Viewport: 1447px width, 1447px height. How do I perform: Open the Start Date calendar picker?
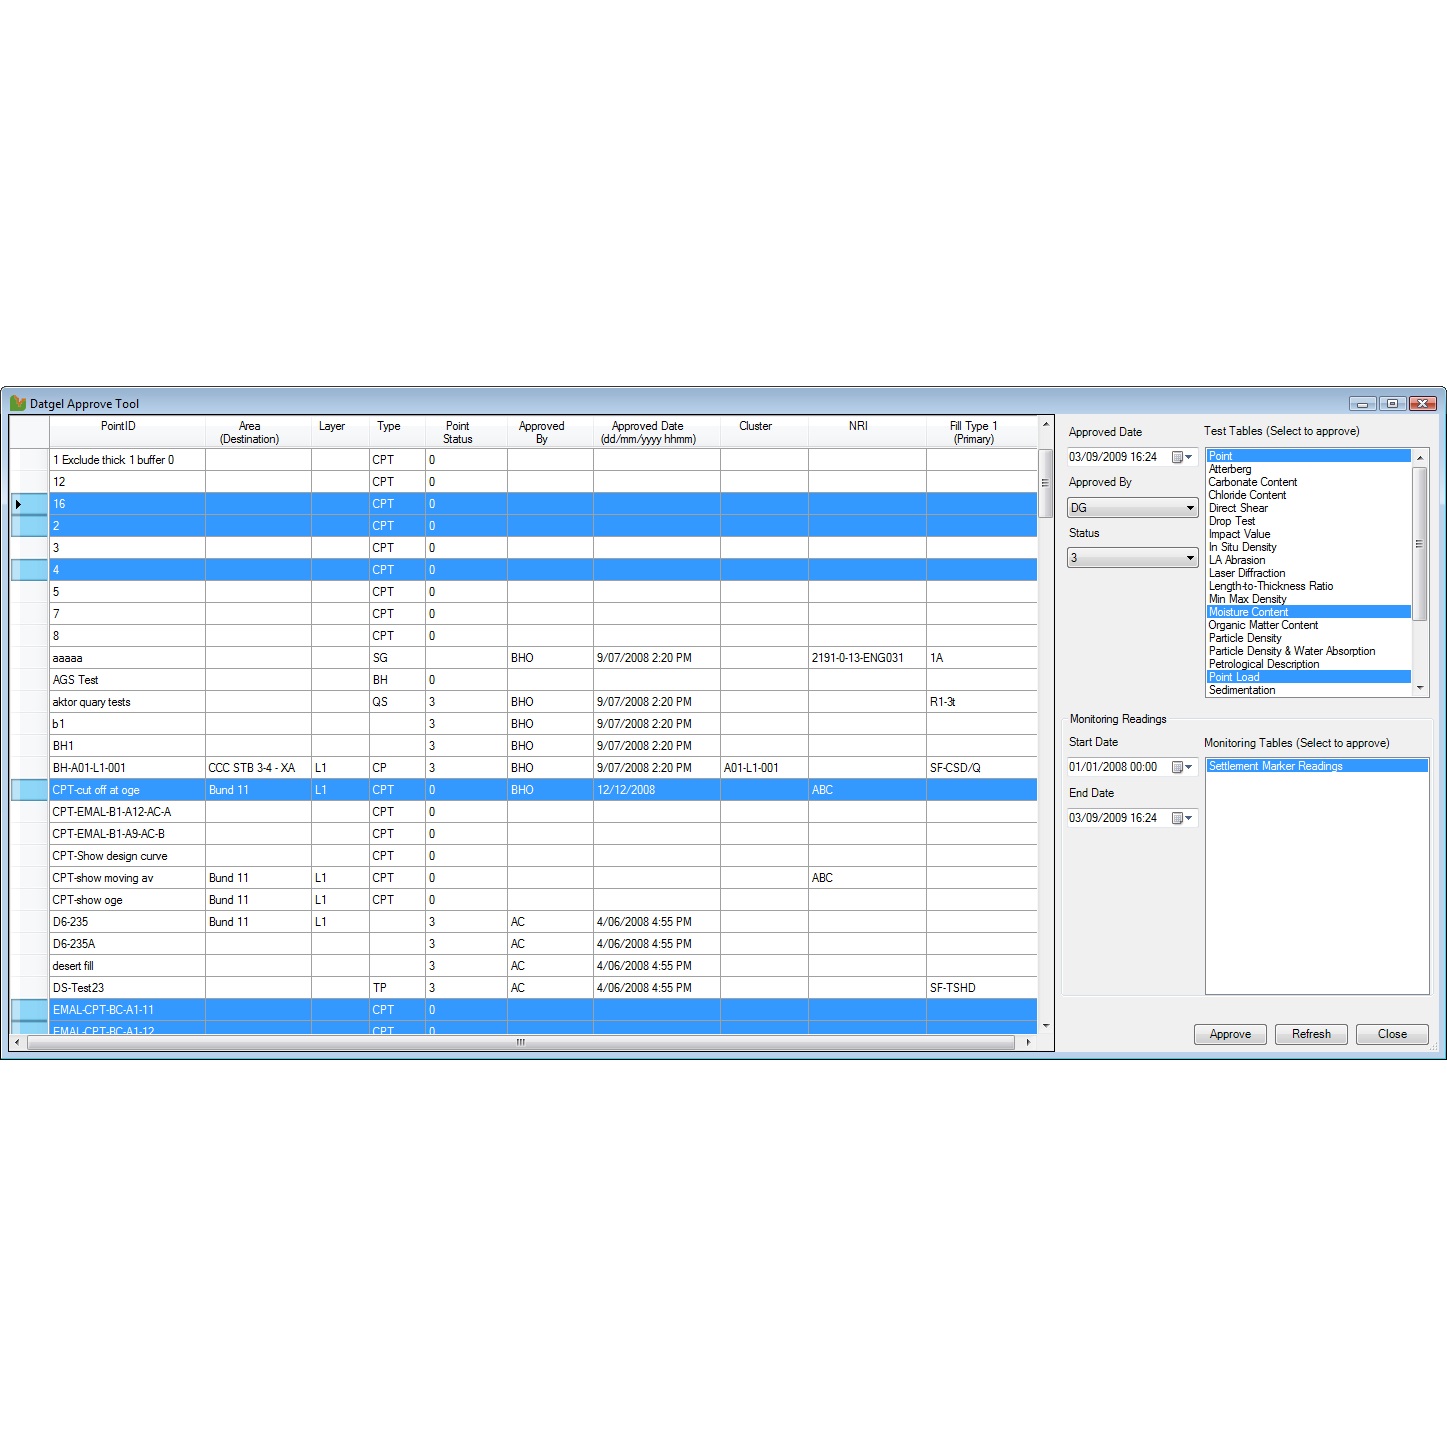[1182, 767]
